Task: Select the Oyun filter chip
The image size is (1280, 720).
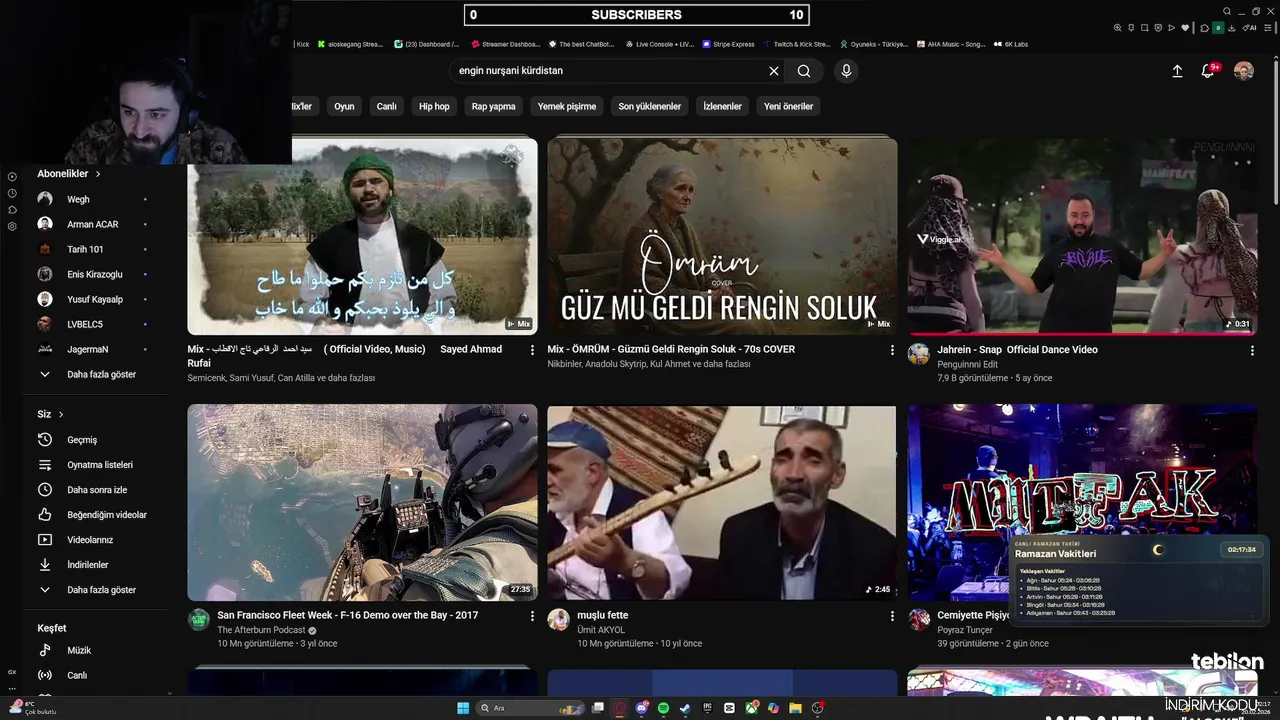Action: click(344, 106)
